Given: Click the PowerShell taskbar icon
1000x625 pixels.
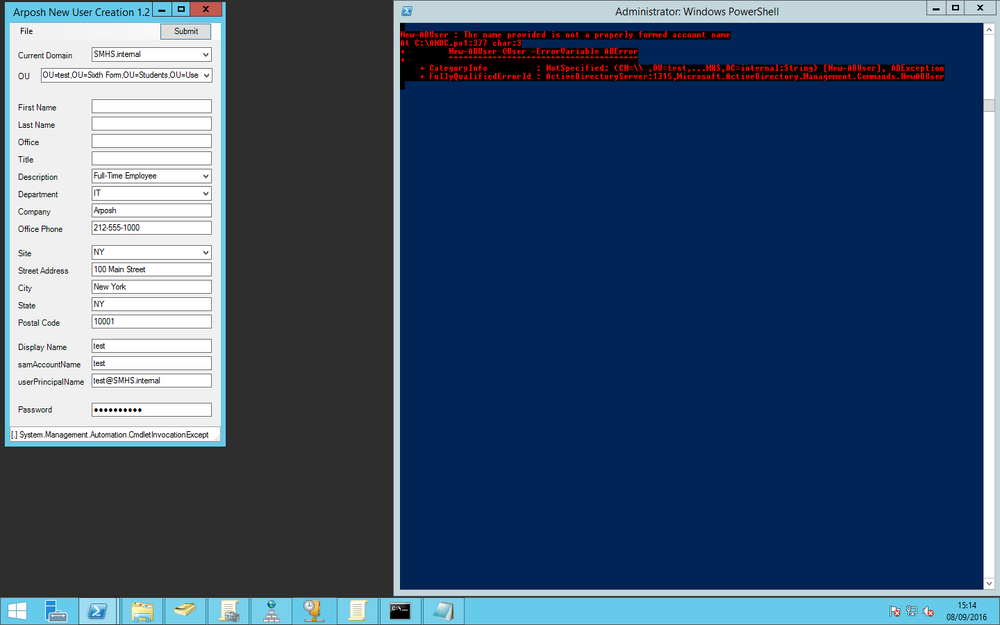Looking at the screenshot, I should [x=97, y=611].
